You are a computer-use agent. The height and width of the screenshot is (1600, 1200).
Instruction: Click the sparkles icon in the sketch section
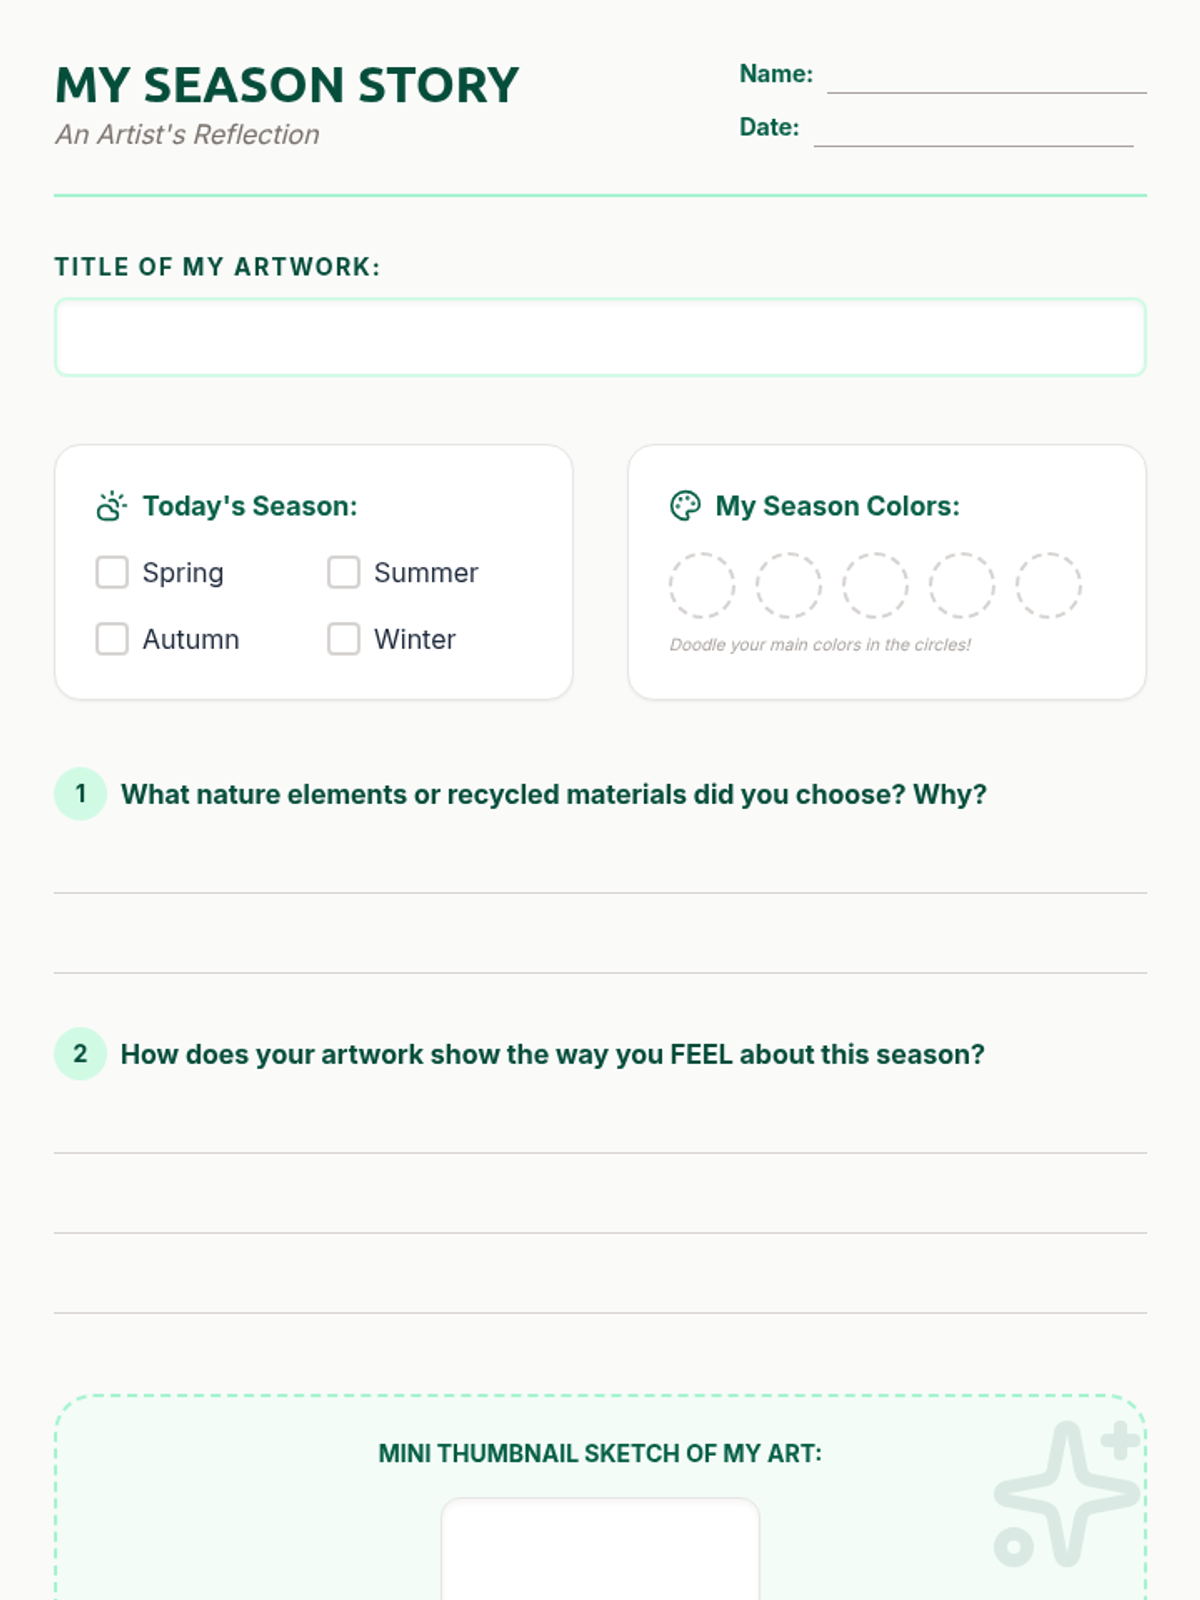coord(1067,1494)
